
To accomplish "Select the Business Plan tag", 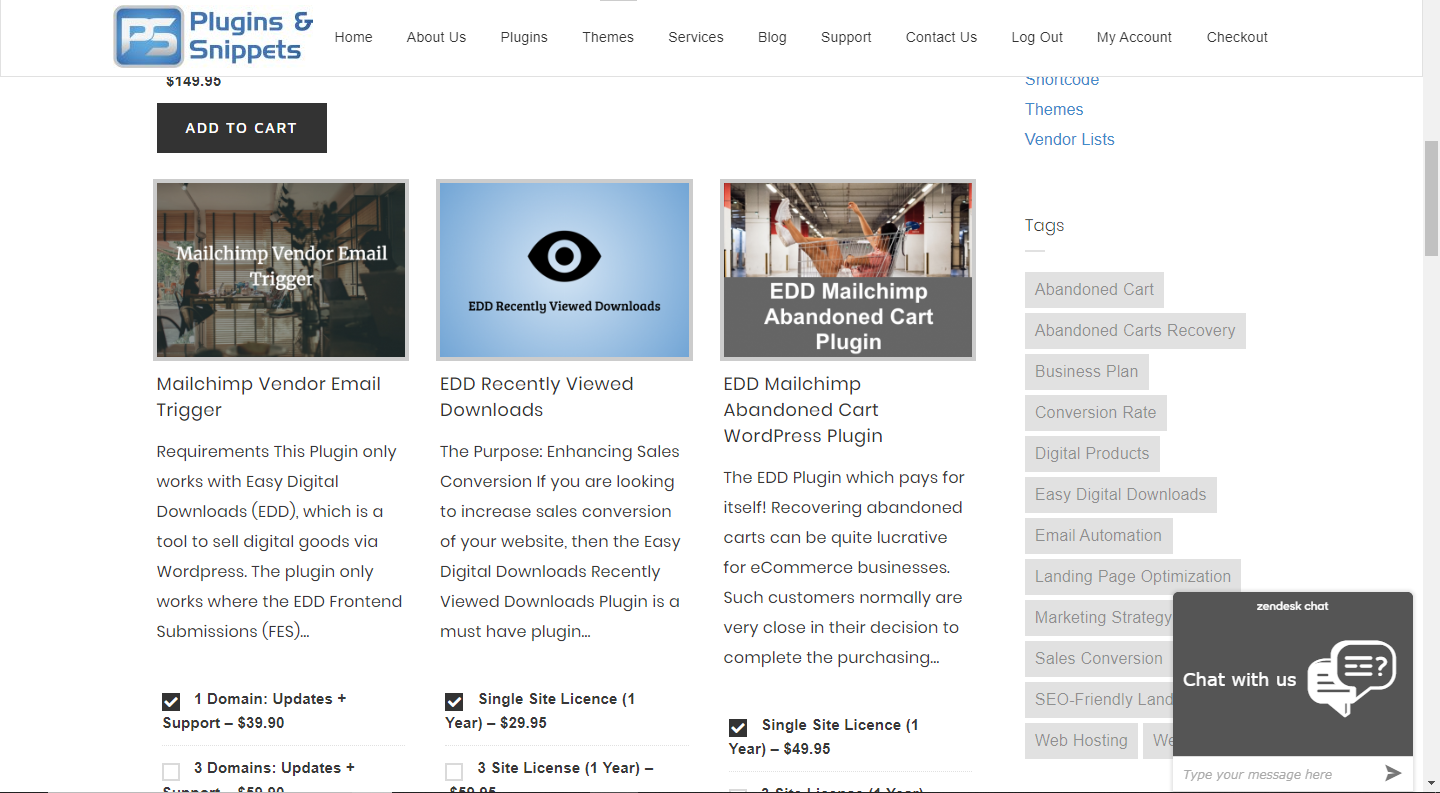I will tap(1087, 372).
